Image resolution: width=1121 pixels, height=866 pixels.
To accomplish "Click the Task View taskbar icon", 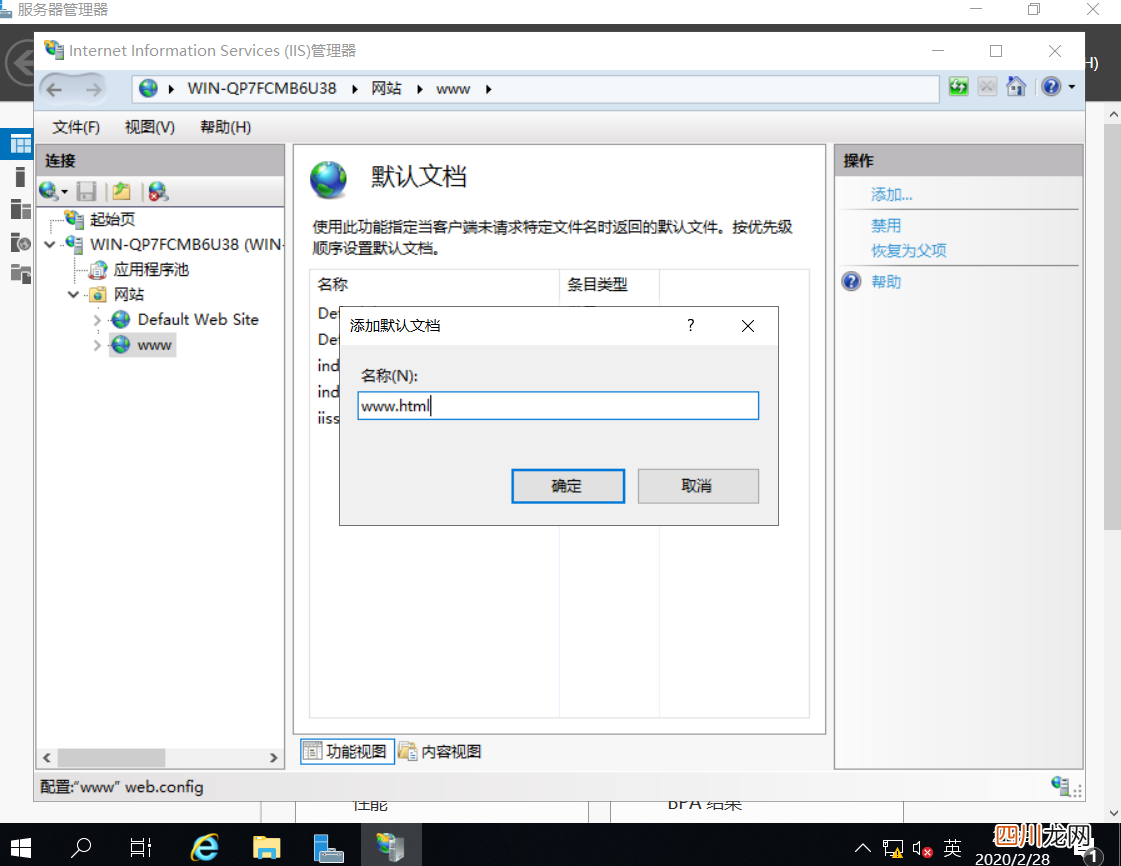I will pos(141,848).
